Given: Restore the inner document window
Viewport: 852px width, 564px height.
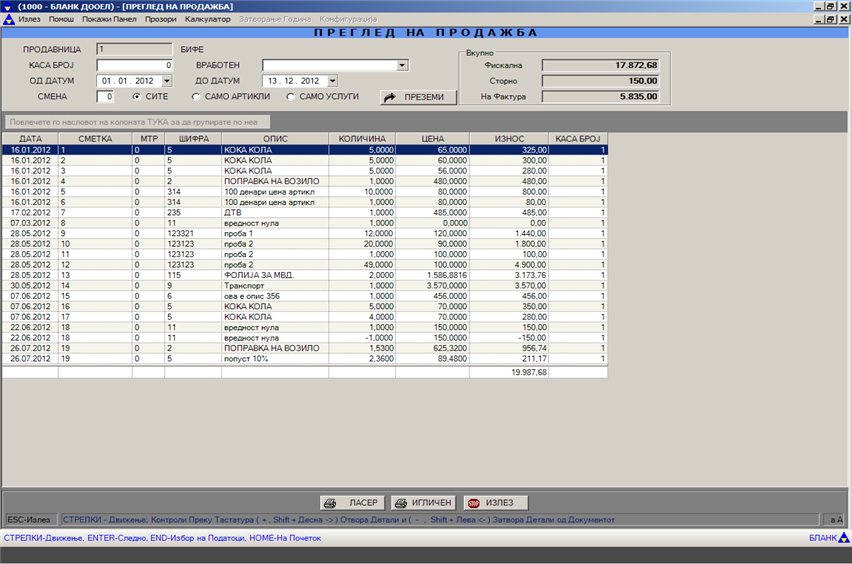Looking at the screenshot, I should (830, 19).
